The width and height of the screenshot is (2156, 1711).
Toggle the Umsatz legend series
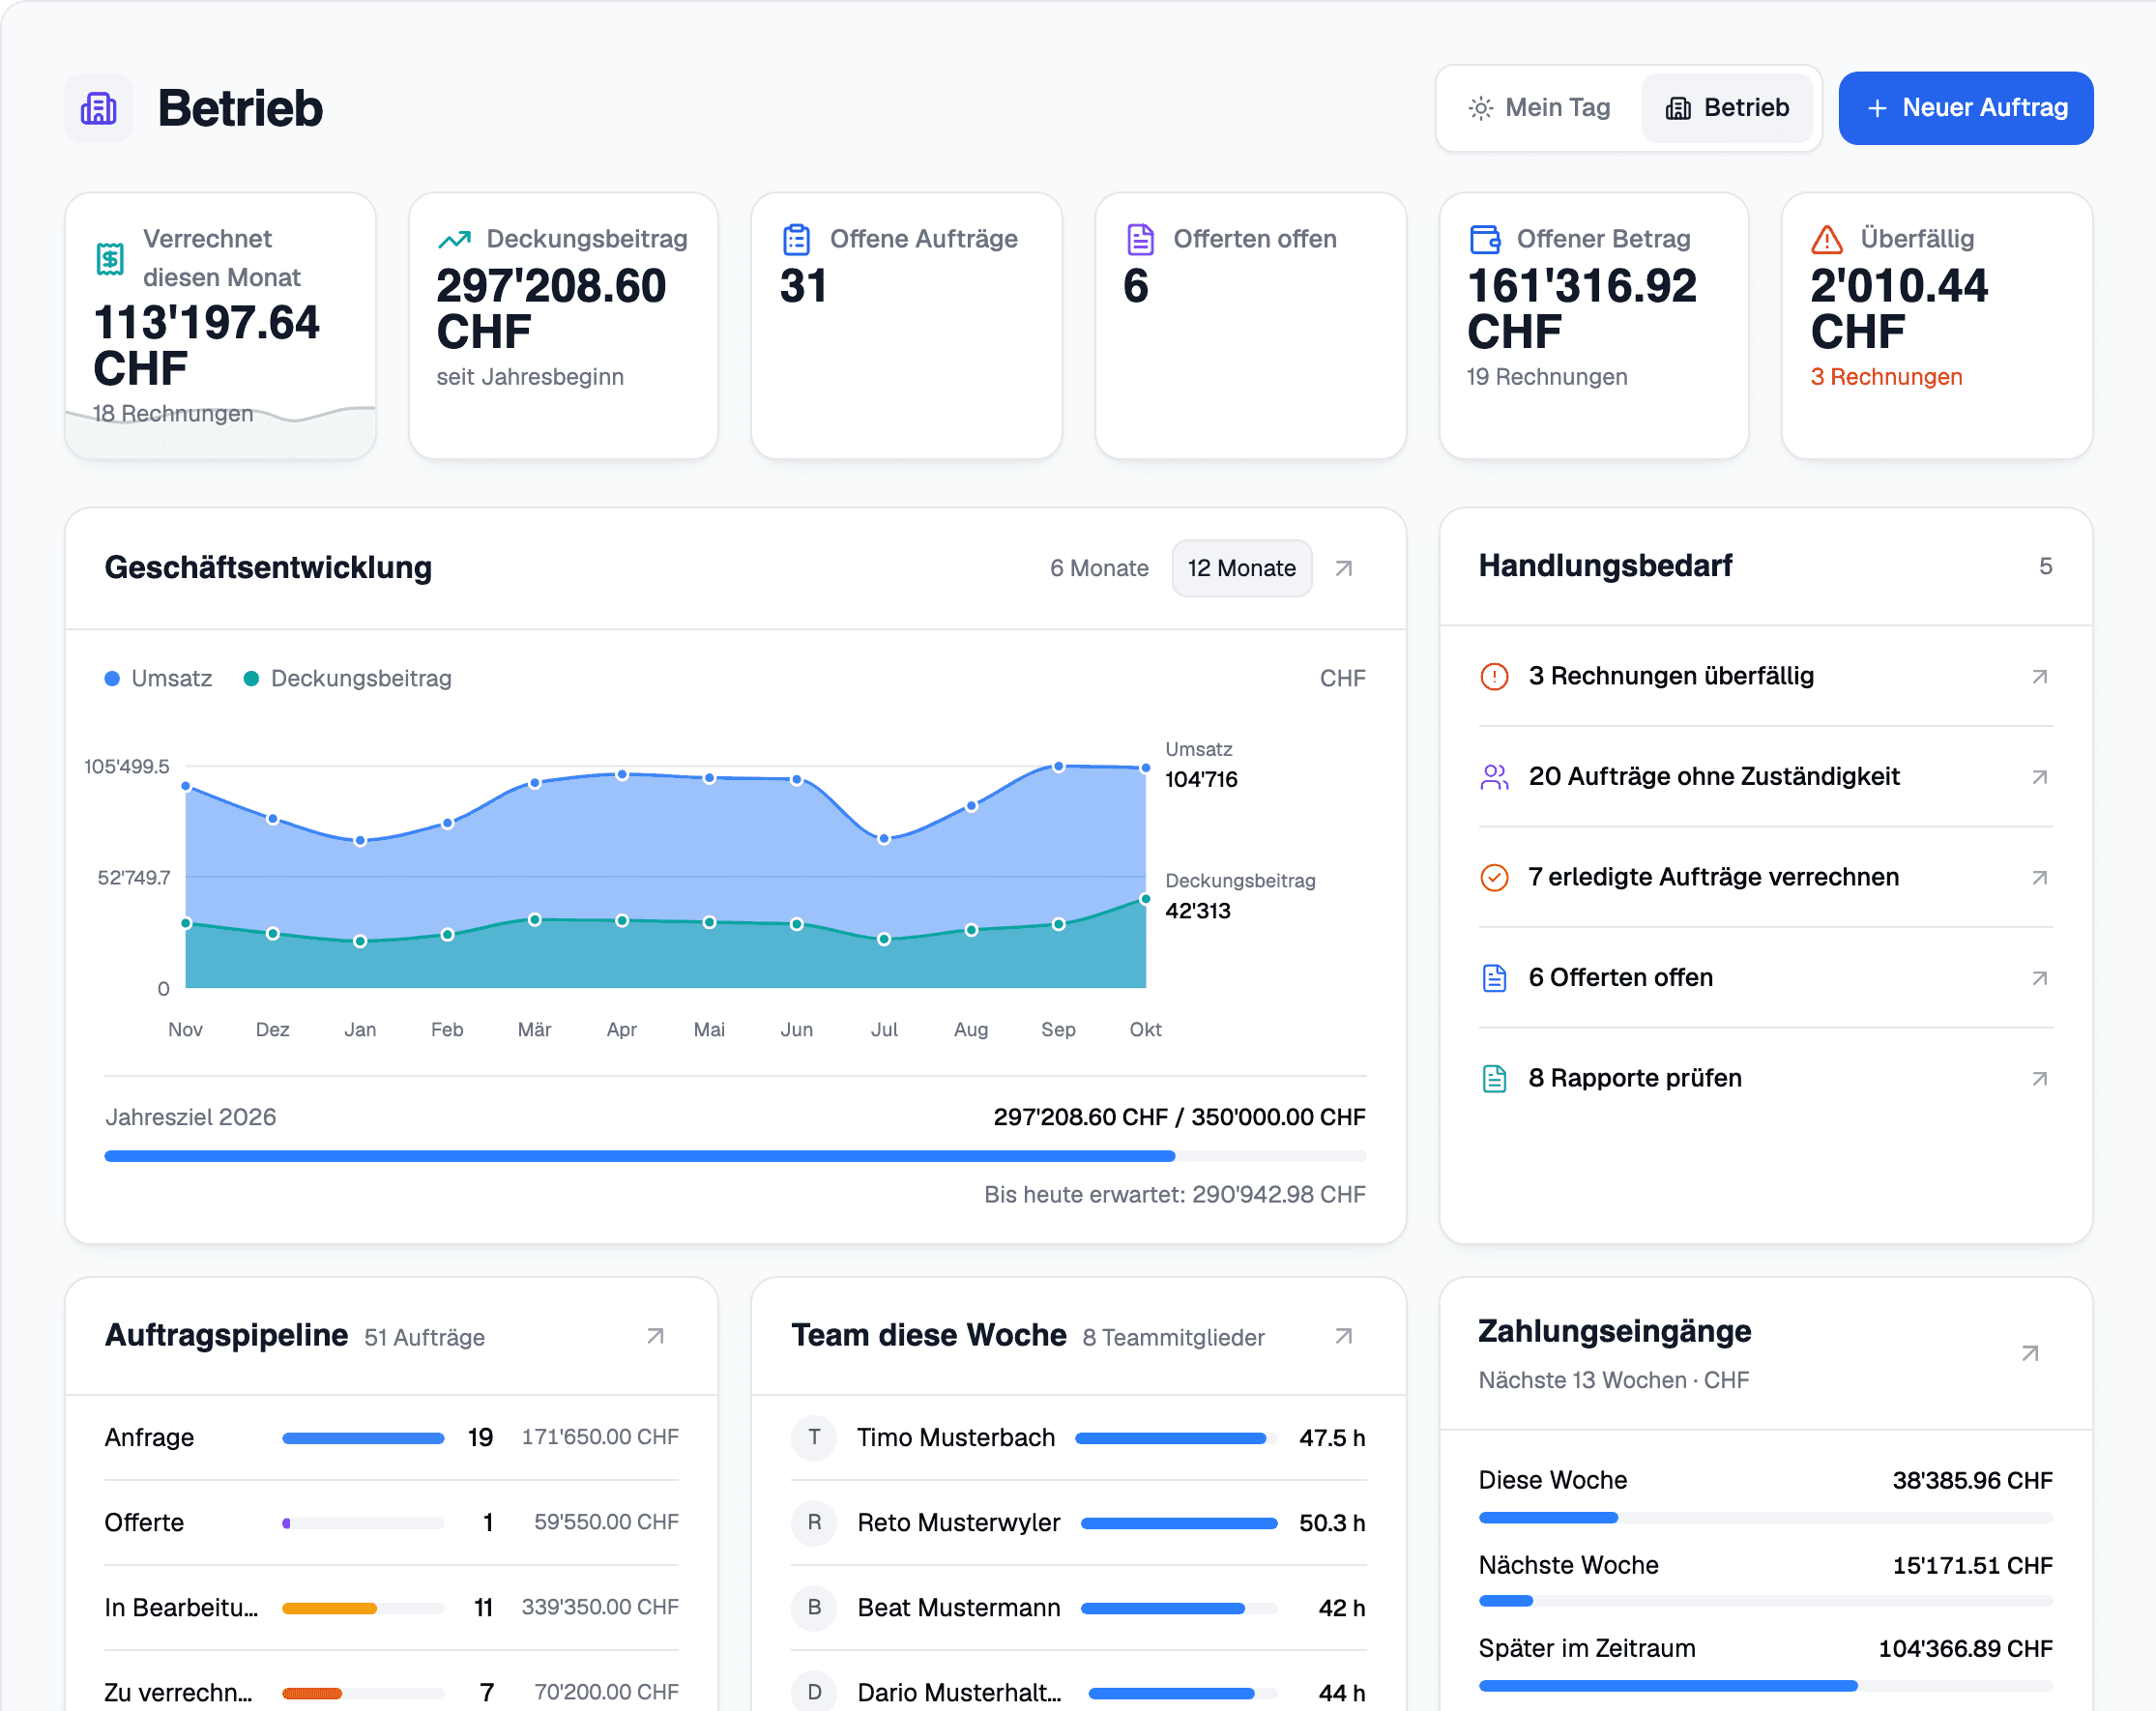pos(159,678)
